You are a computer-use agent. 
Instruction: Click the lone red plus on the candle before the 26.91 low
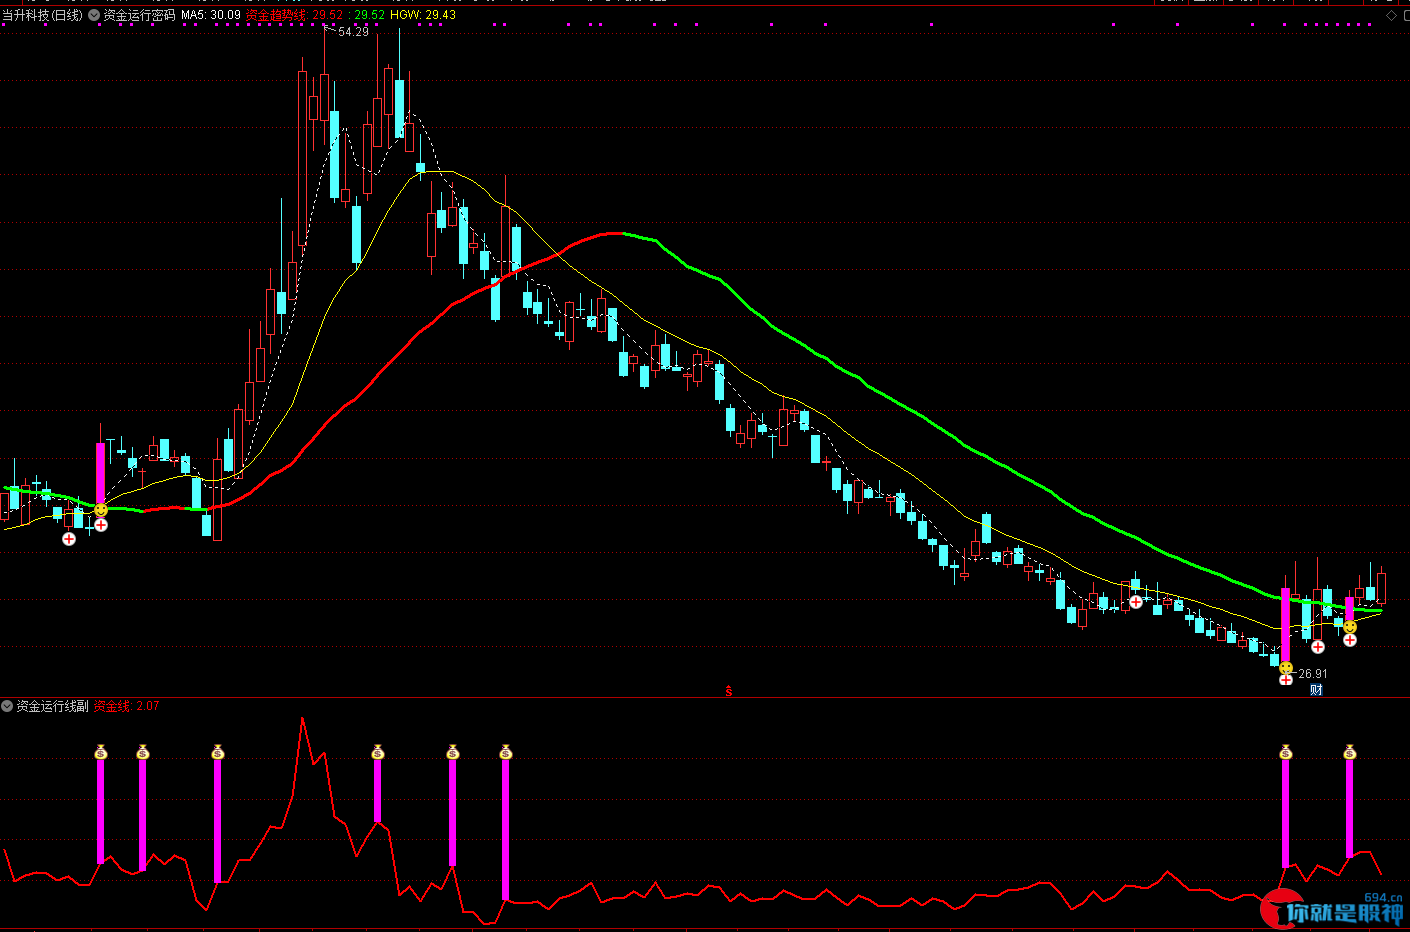[1136, 602]
